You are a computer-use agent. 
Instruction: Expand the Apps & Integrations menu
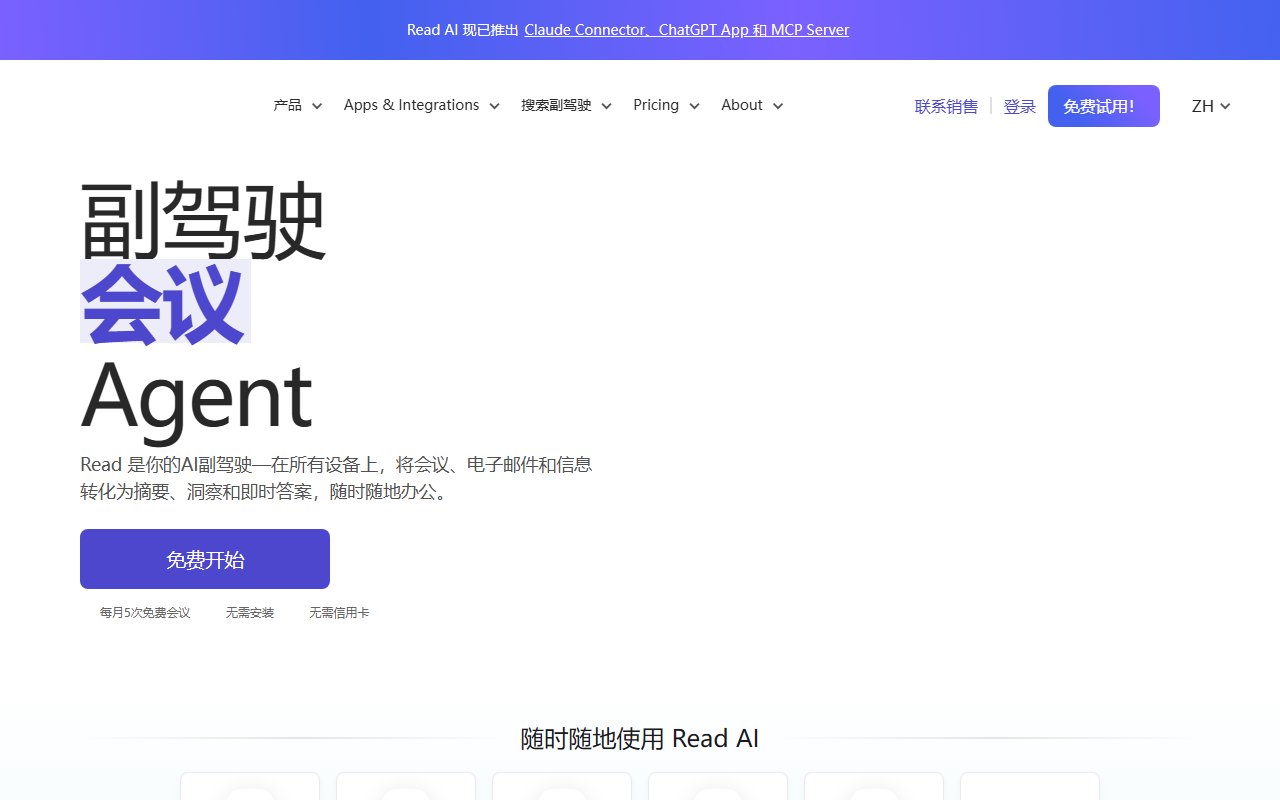pos(421,105)
